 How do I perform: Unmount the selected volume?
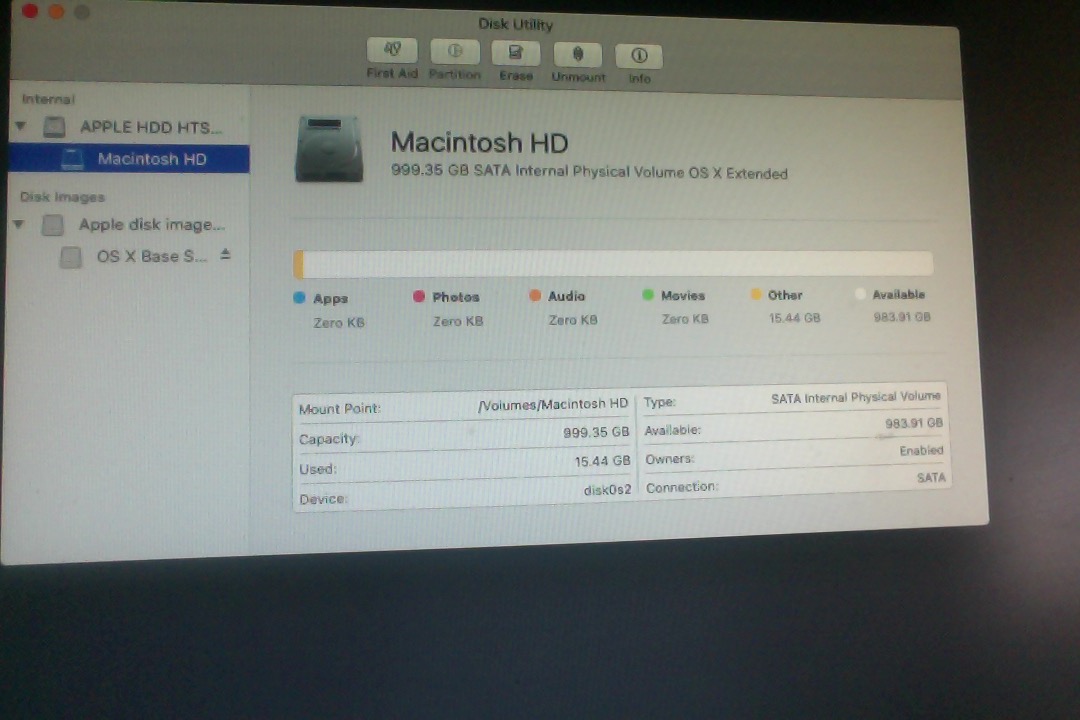pos(577,54)
